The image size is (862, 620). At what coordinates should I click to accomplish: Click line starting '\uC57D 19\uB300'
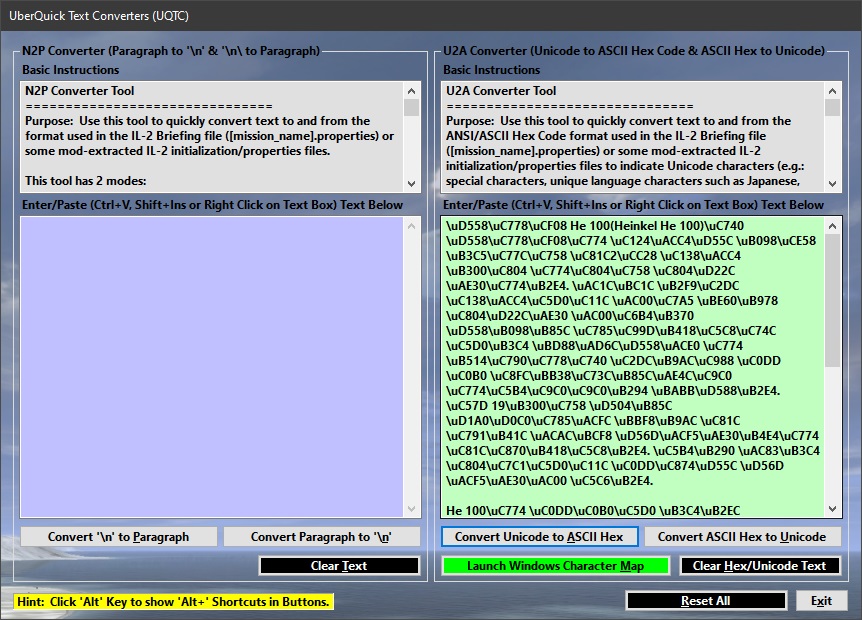tap(559, 406)
